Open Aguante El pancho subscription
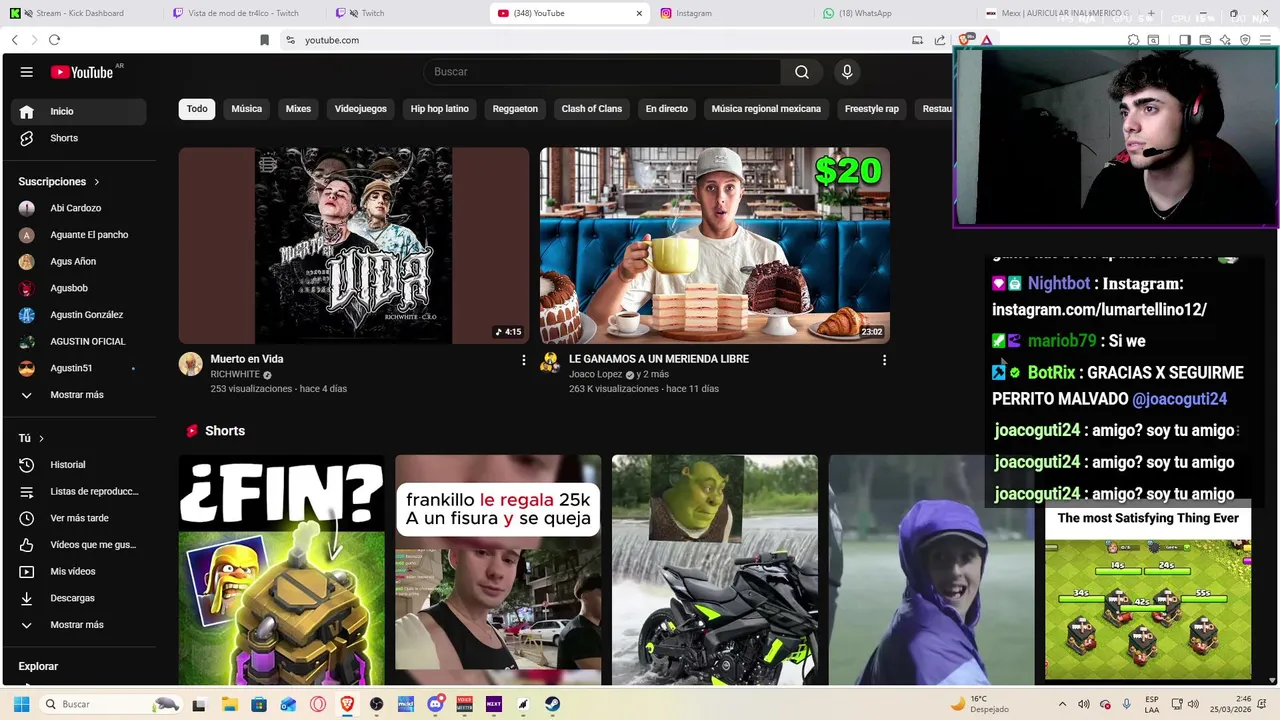The height and width of the screenshot is (720, 1280). pos(78,235)
